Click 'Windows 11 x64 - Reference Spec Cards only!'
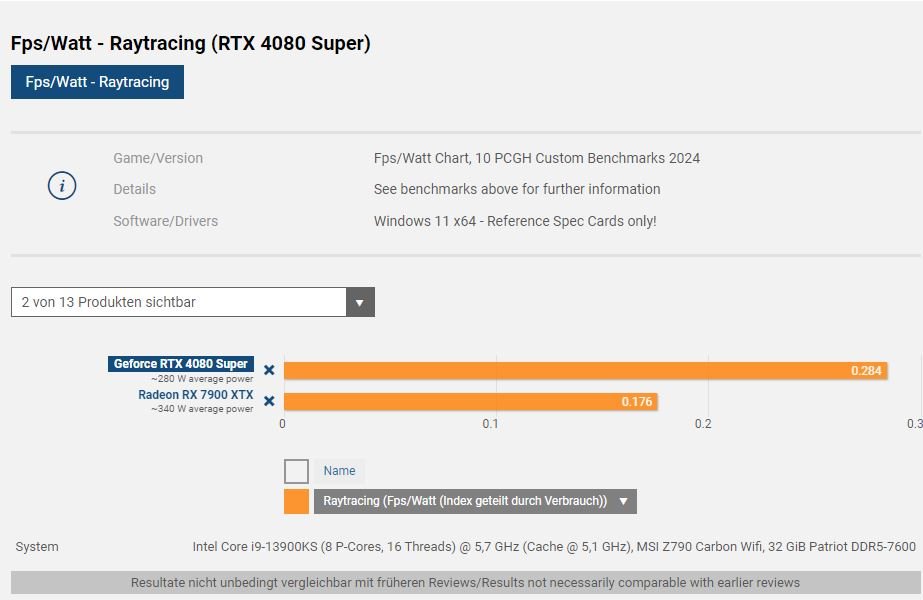The image size is (923, 600). point(515,221)
